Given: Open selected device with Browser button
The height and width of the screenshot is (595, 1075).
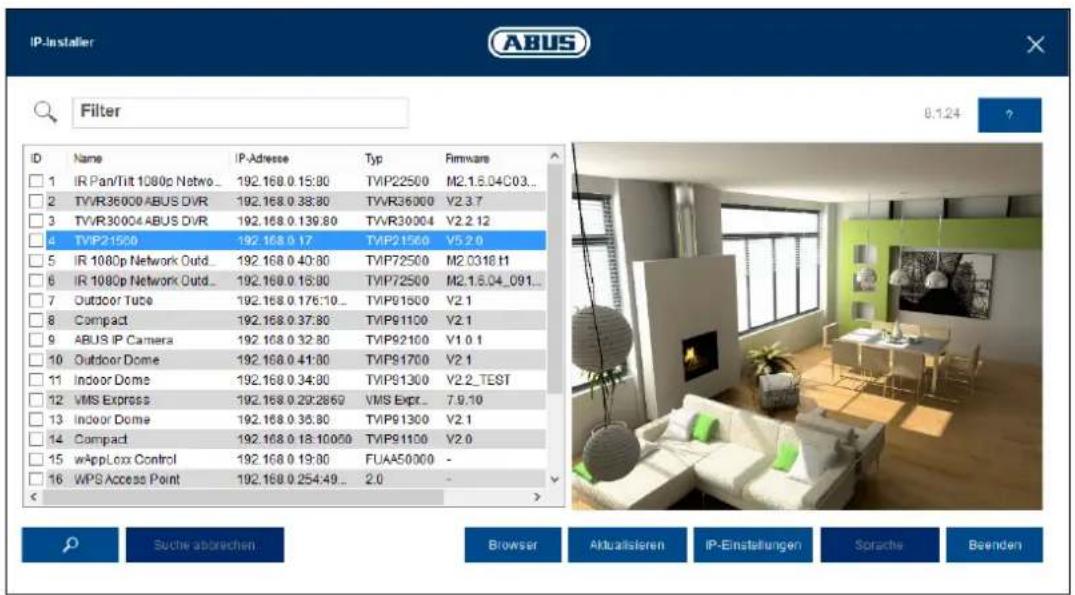Looking at the screenshot, I should 513,545.
